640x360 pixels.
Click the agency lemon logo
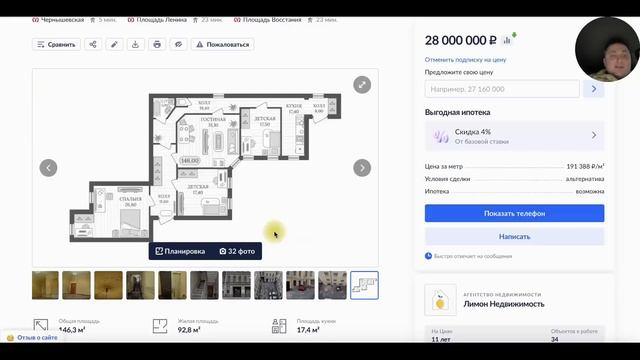(x=440, y=300)
